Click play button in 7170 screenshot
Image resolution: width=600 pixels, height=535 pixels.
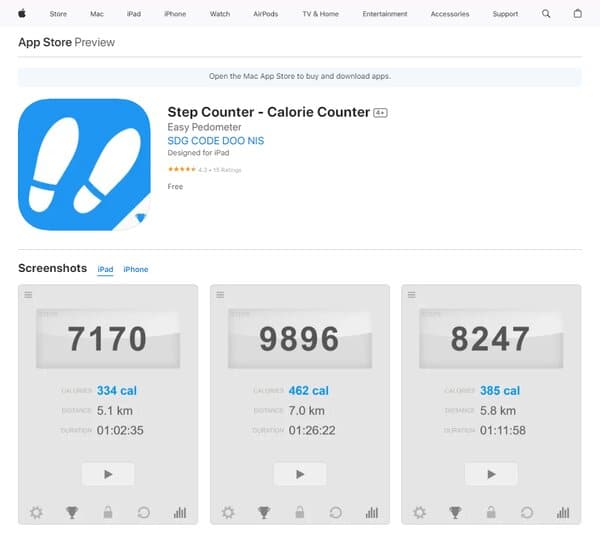point(108,474)
